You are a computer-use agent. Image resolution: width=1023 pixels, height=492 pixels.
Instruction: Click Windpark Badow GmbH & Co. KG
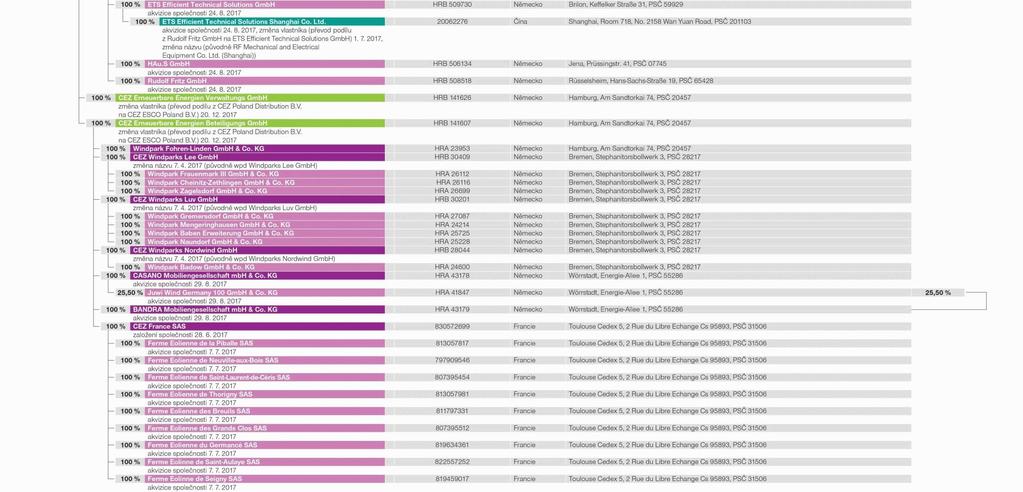pyautogui.click(x=201, y=268)
